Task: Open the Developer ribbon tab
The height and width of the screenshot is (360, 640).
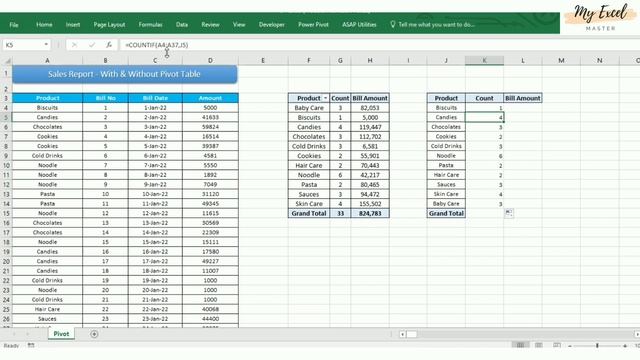Action: [272, 24]
